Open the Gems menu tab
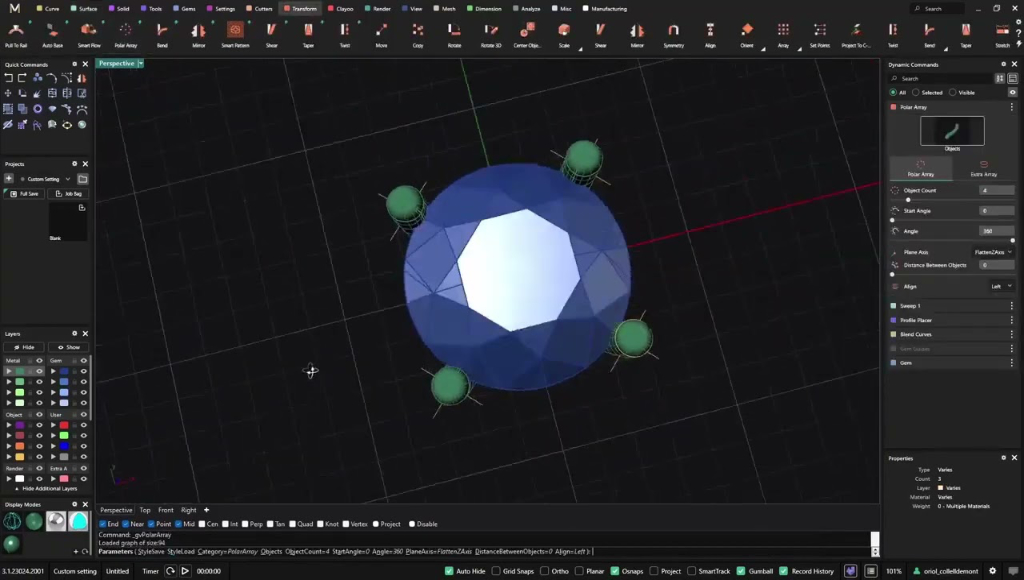The width and height of the screenshot is (1024, 580). 184,8
